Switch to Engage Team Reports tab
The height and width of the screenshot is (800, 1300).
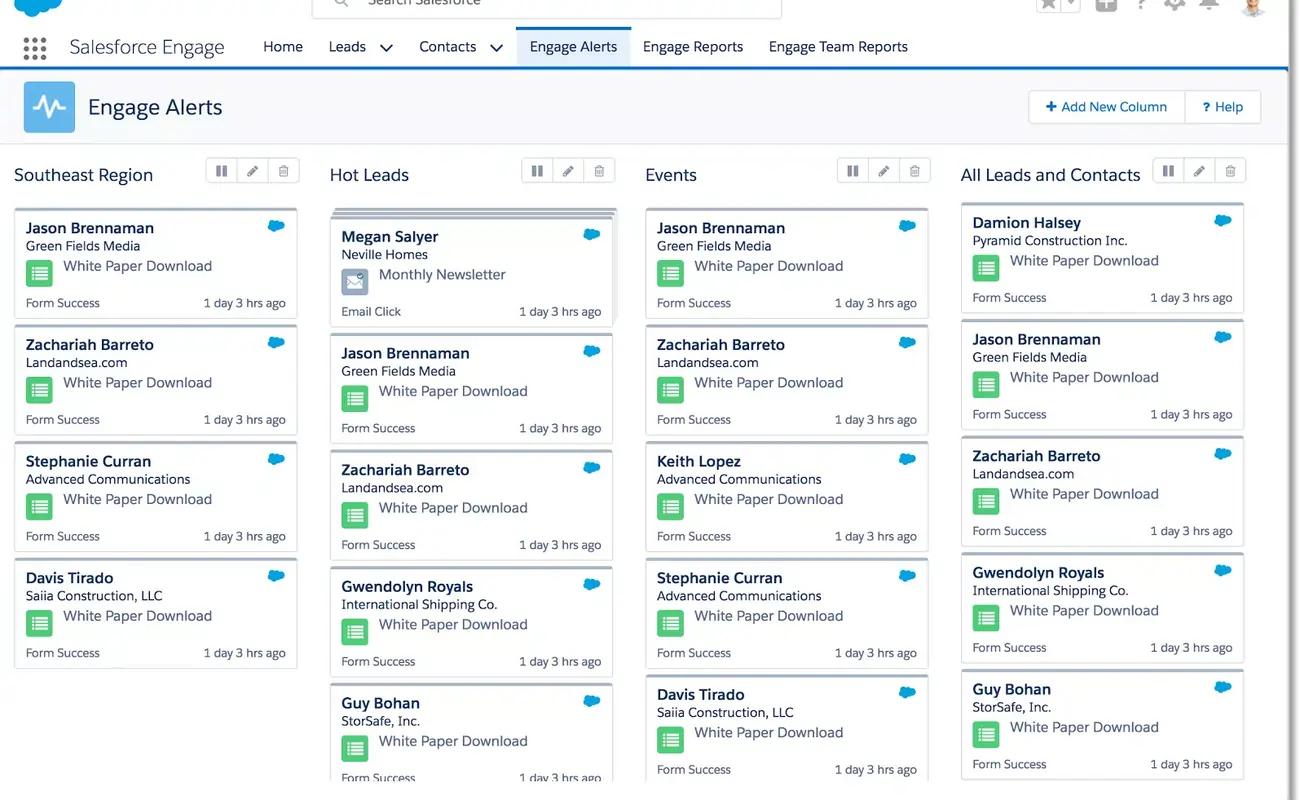(x=838, y=46)
